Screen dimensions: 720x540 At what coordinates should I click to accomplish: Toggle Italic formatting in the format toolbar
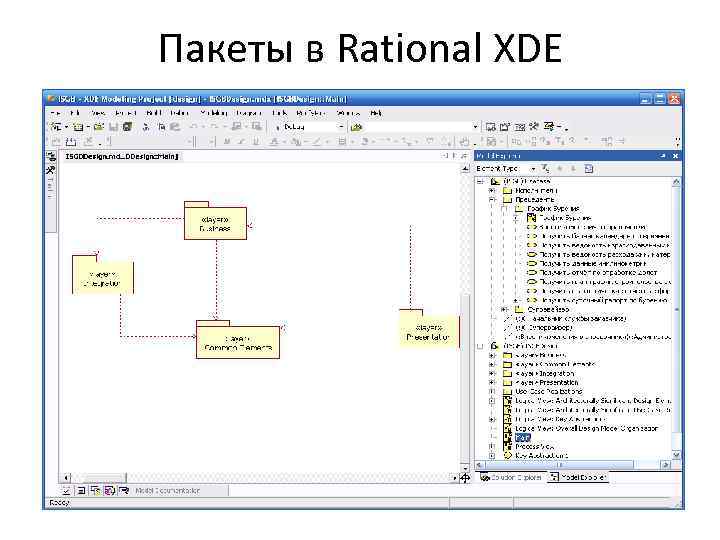(x=241, y=141)
